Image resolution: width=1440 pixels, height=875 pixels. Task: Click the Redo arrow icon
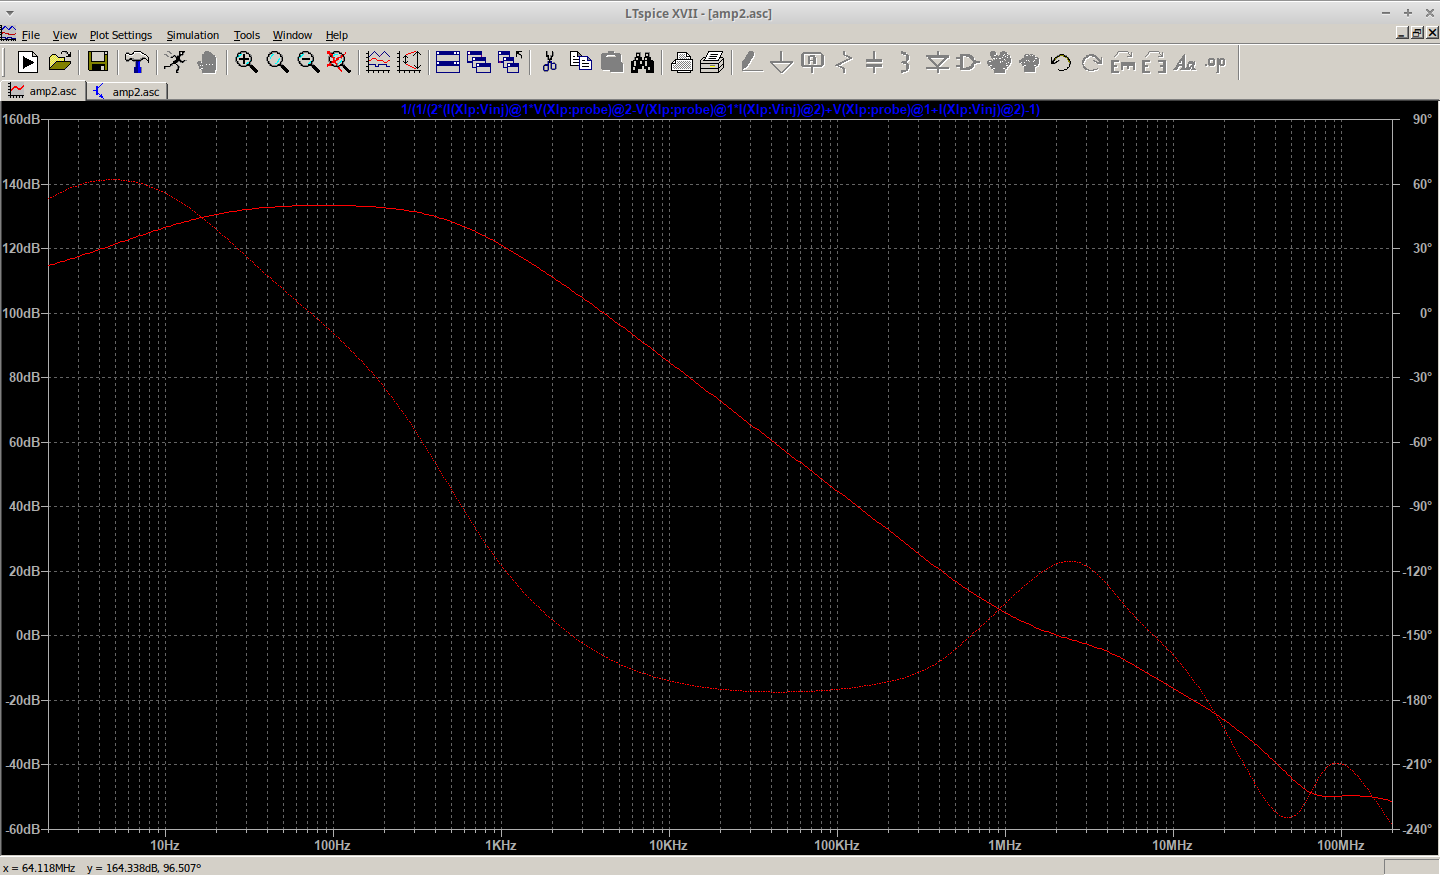click(1092, 62)
